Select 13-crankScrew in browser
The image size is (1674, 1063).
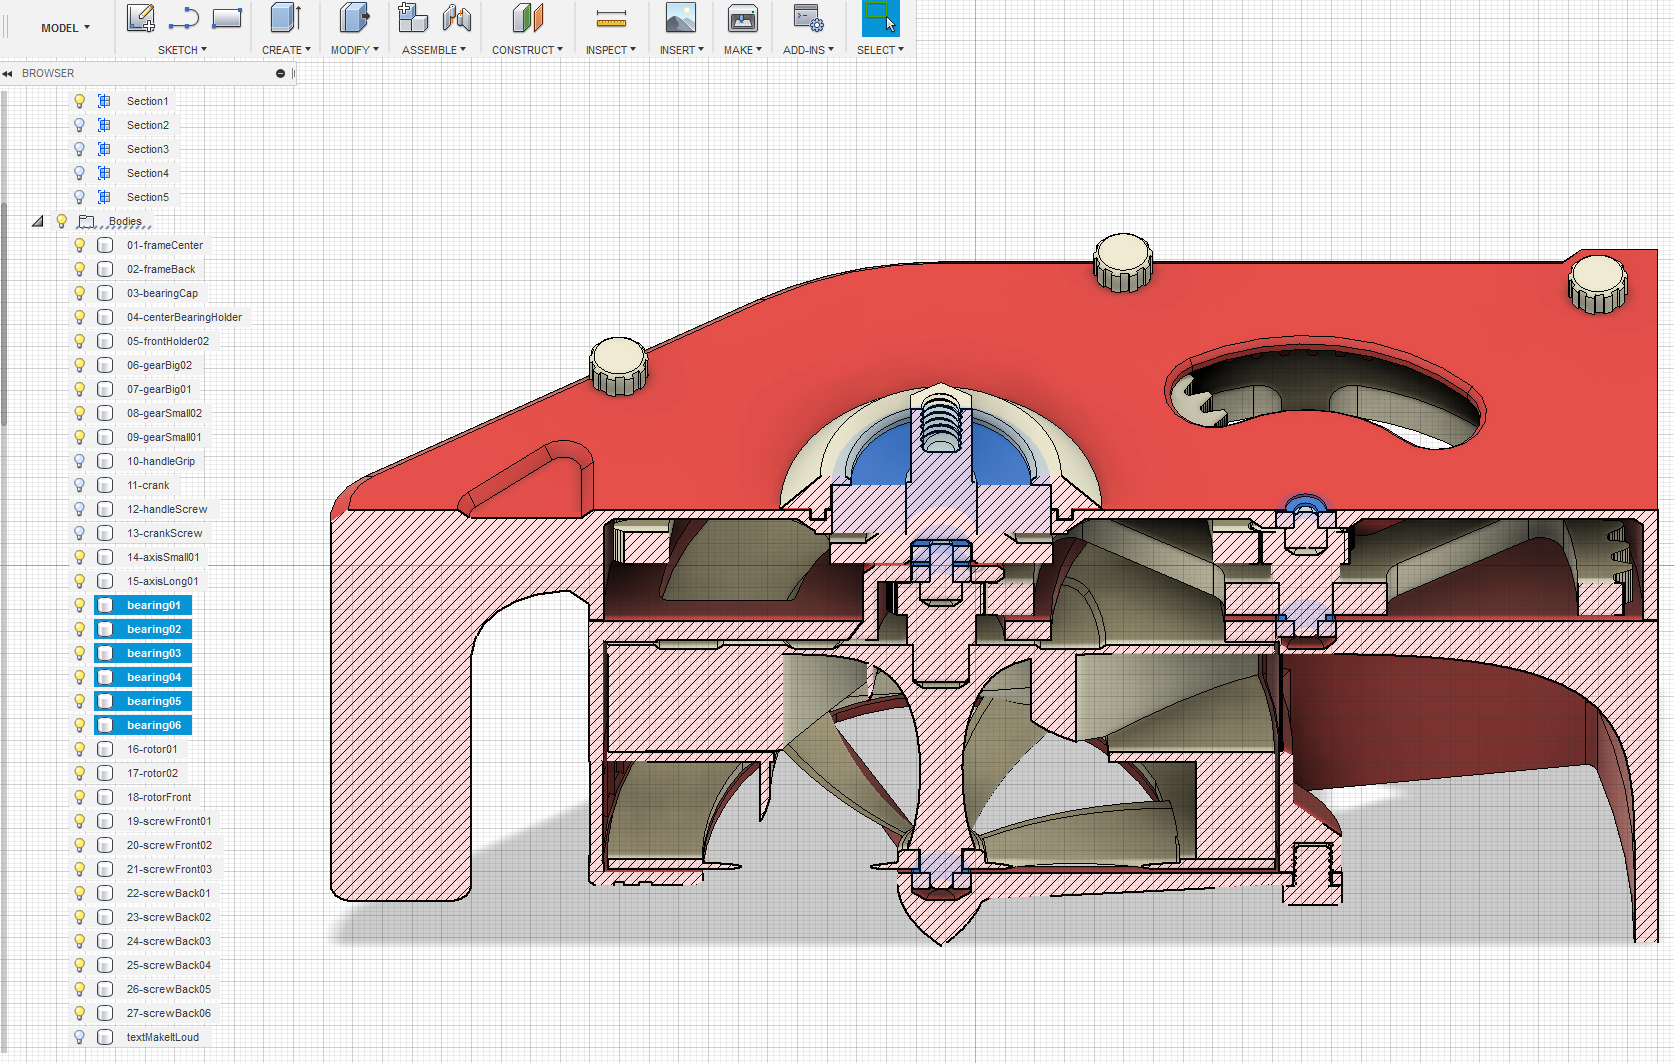[x=164, y=533]
